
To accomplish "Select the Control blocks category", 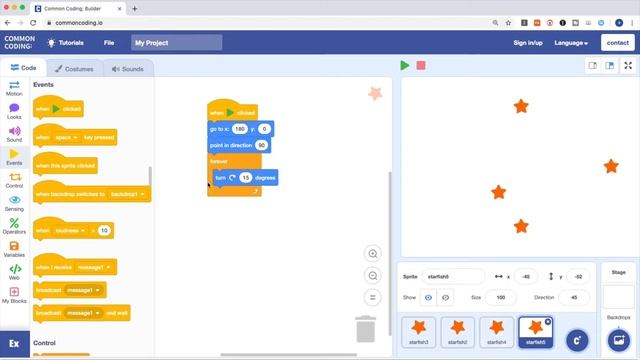I will click(14, 180).
